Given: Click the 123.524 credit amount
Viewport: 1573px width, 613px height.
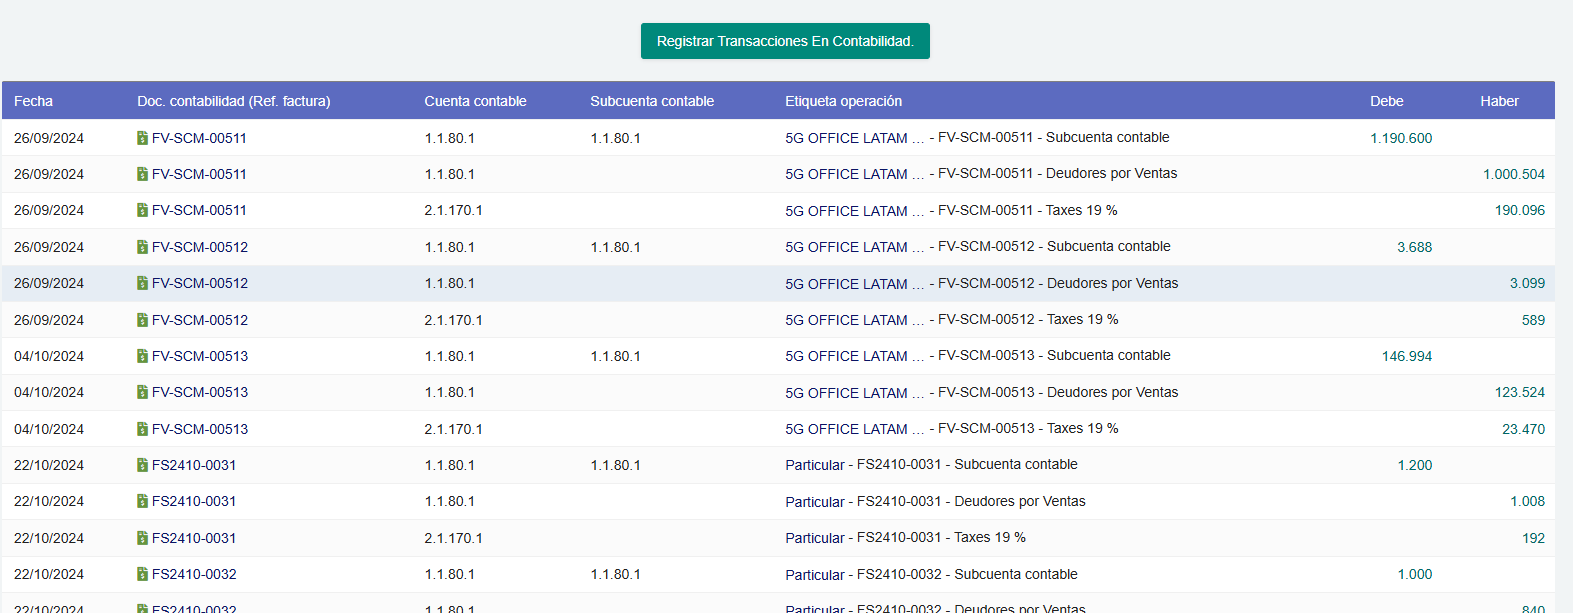Looking at the screenshot, I should pyautogui.click(x=1519, y=393).
